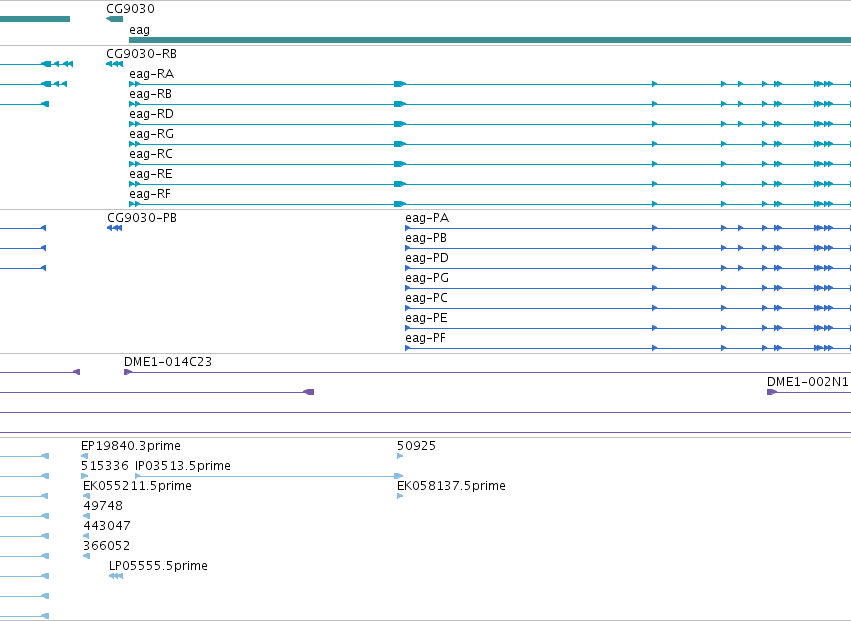The image size is (851, 621).
Task: Click the IP03513.5prime label
Action: point(183,466)
